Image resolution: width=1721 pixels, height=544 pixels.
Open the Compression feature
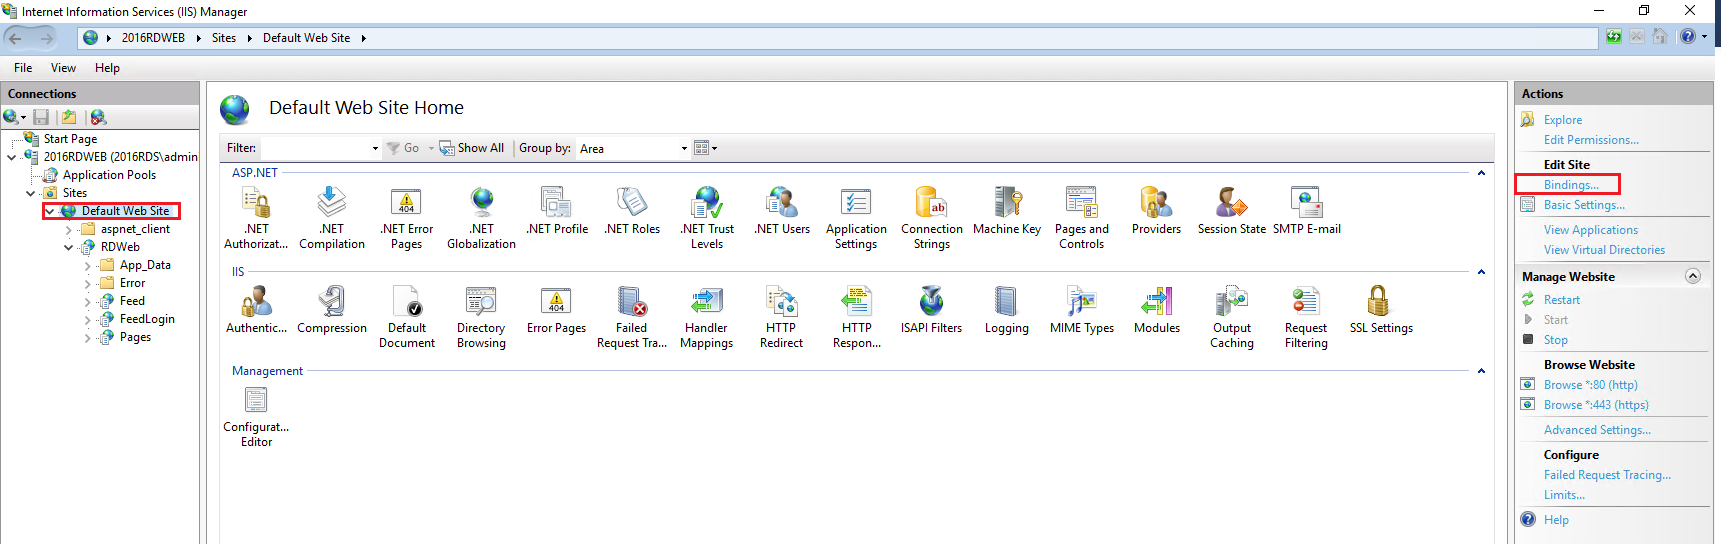pos(332,310)
